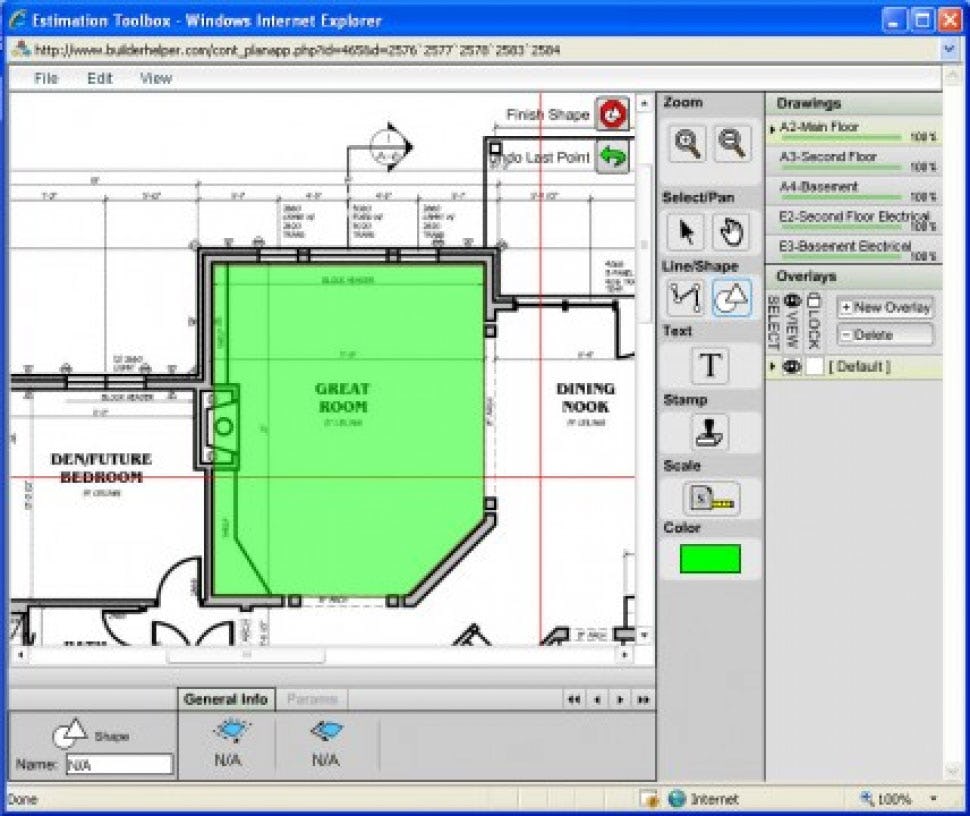Activate the Stamp tool
Image resolution: width=970 pixels, height=816 pixels.
709,432
